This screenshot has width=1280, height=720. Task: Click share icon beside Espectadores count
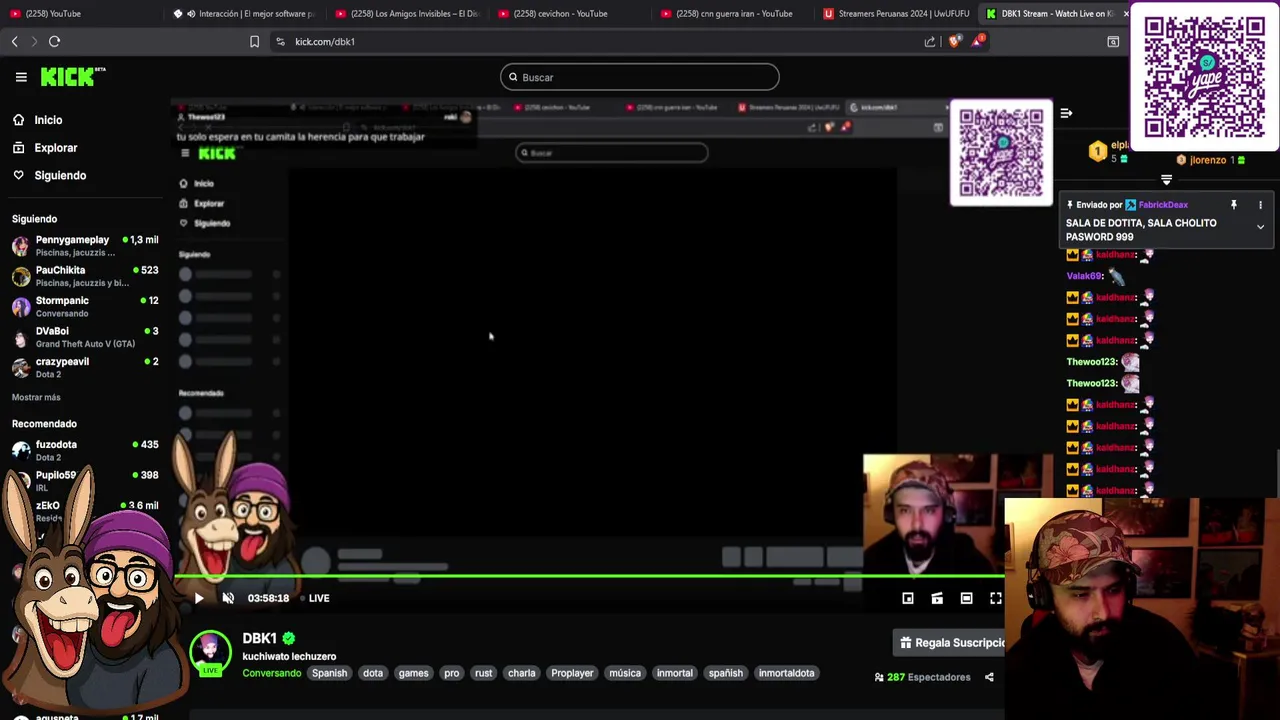tap(989, 677)
